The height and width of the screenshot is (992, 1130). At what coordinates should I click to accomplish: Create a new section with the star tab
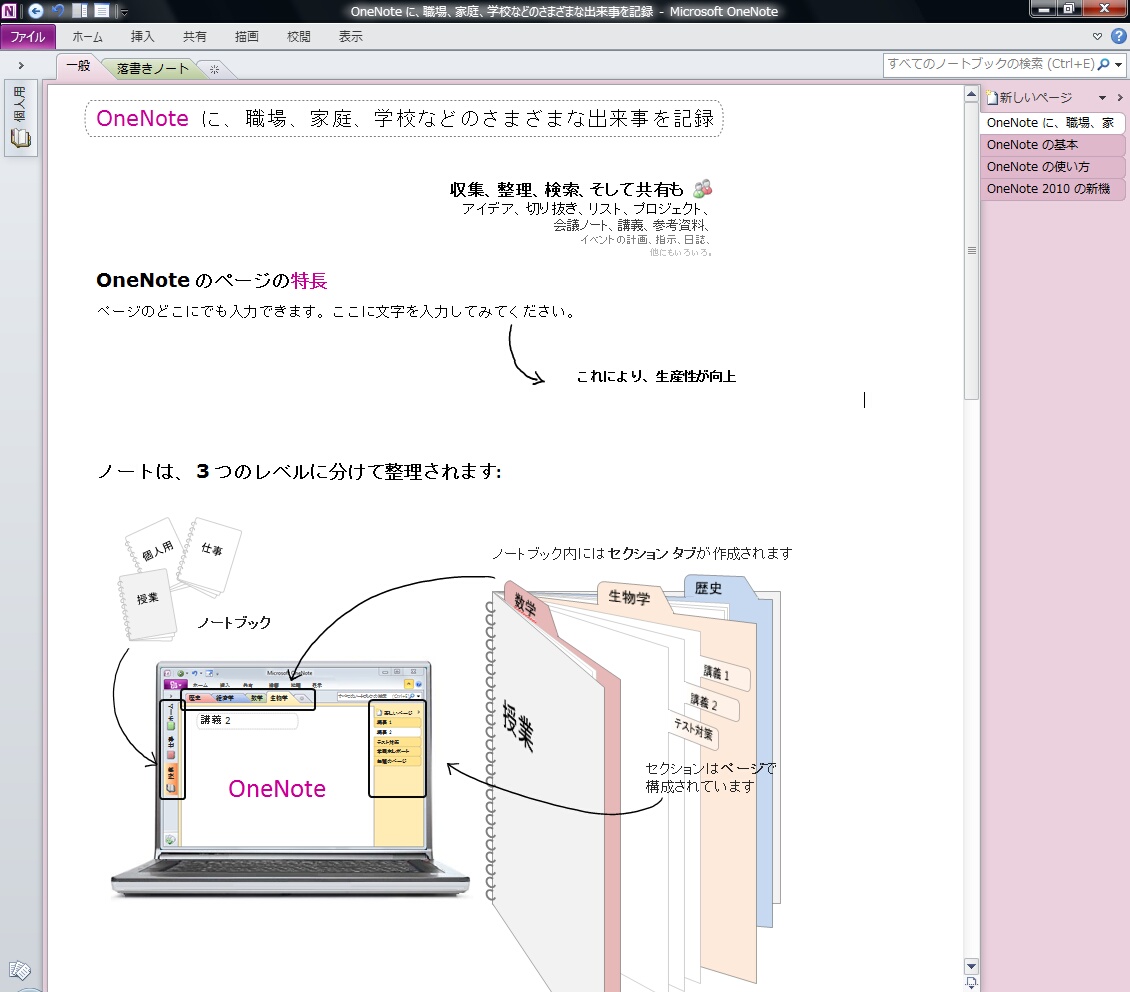214,70
